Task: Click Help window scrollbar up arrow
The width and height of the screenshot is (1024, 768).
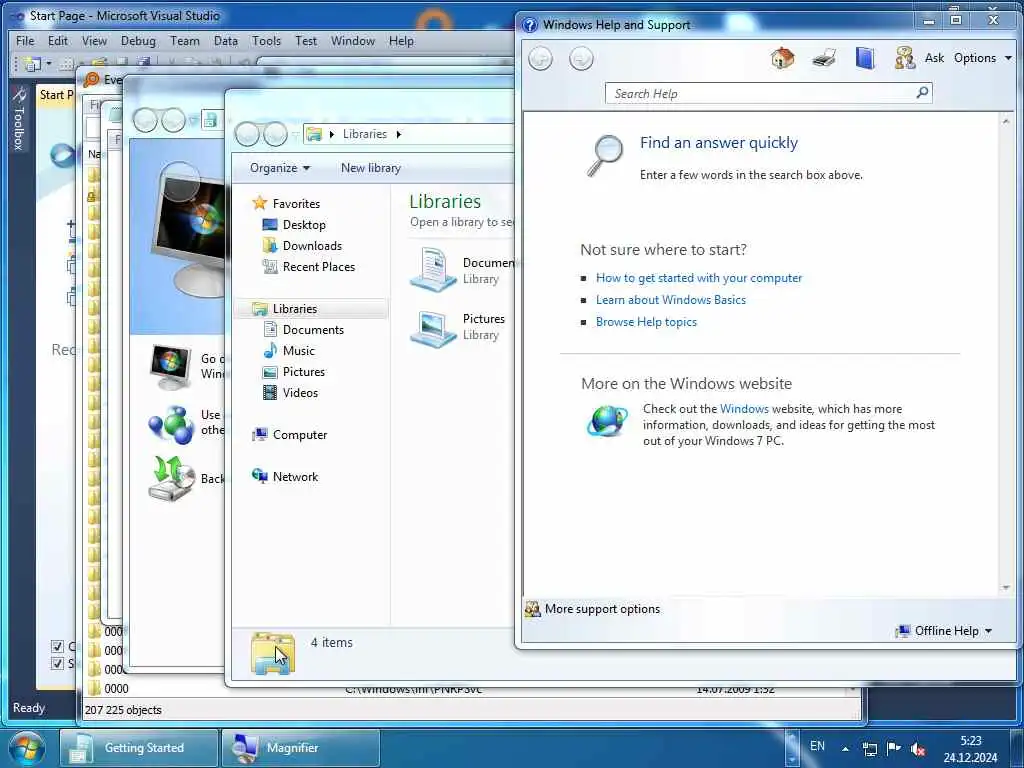Action: pyautogui.click(x=1006, y=121)
